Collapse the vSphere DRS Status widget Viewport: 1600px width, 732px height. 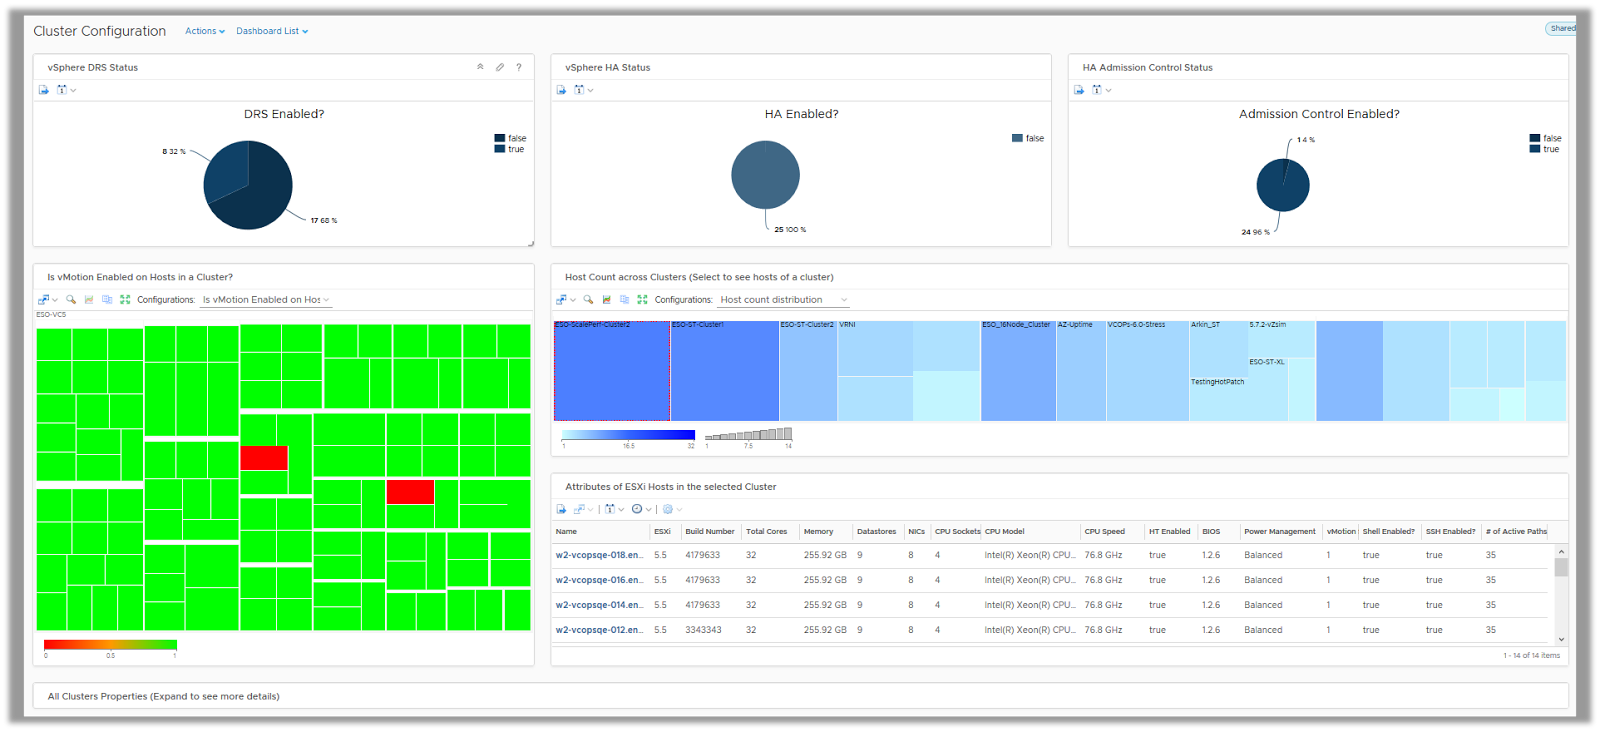click(x=480, y=67)
